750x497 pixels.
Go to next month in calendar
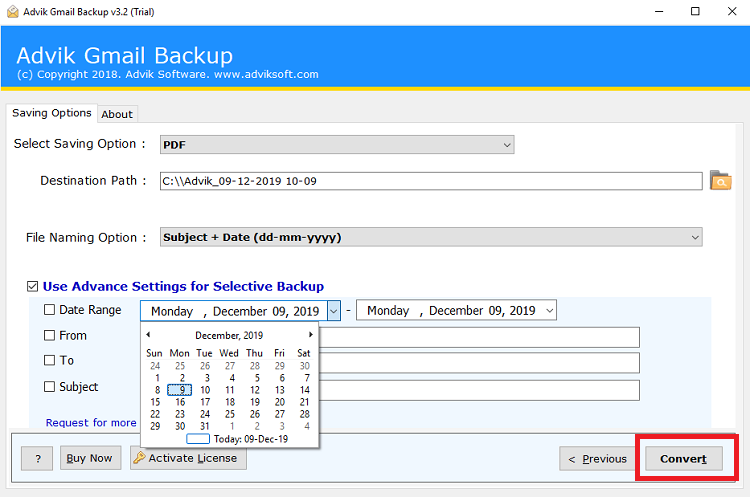310,335
